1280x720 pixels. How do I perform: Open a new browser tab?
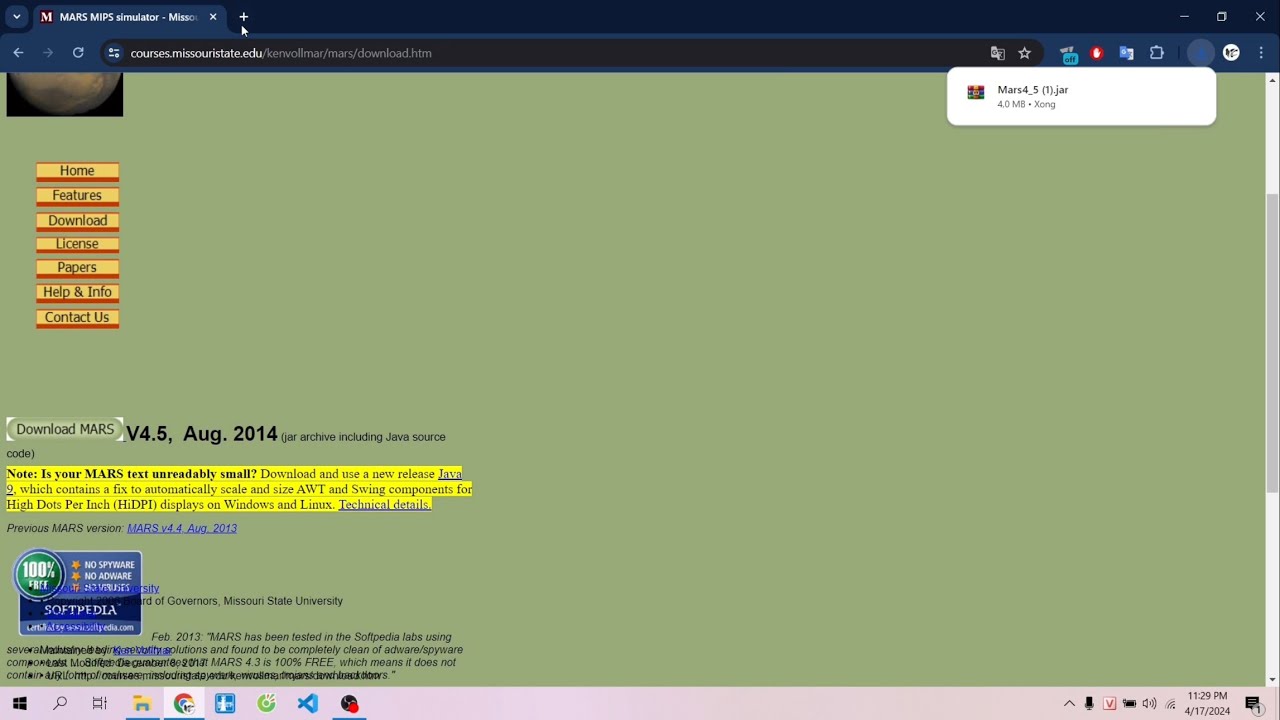[243, 17]
